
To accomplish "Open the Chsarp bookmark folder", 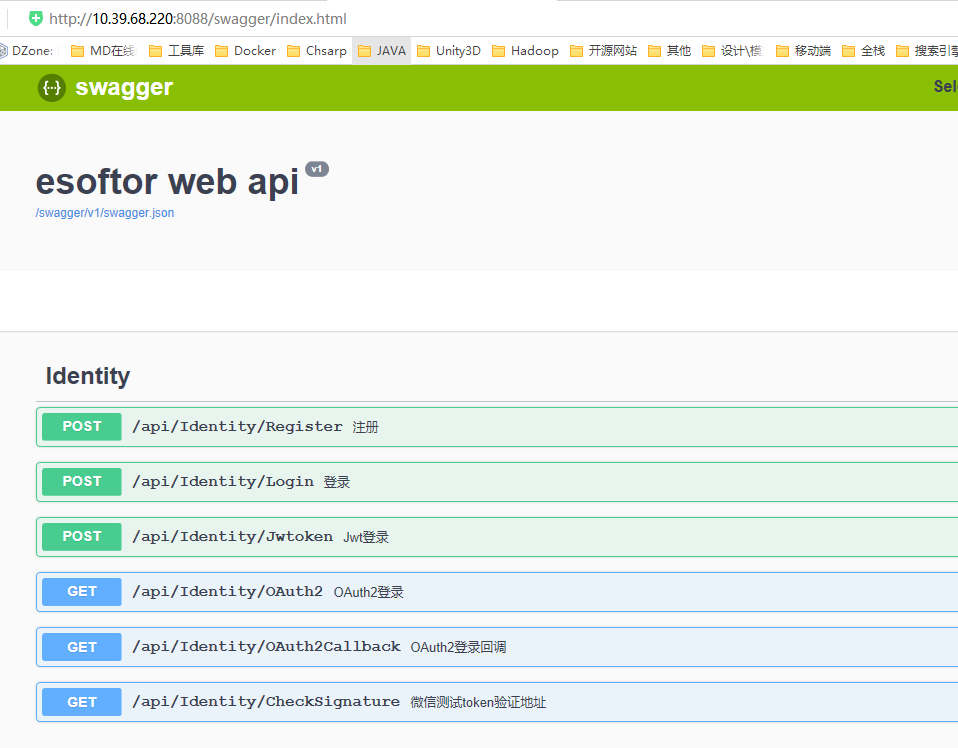I will (x=317, y=51).
